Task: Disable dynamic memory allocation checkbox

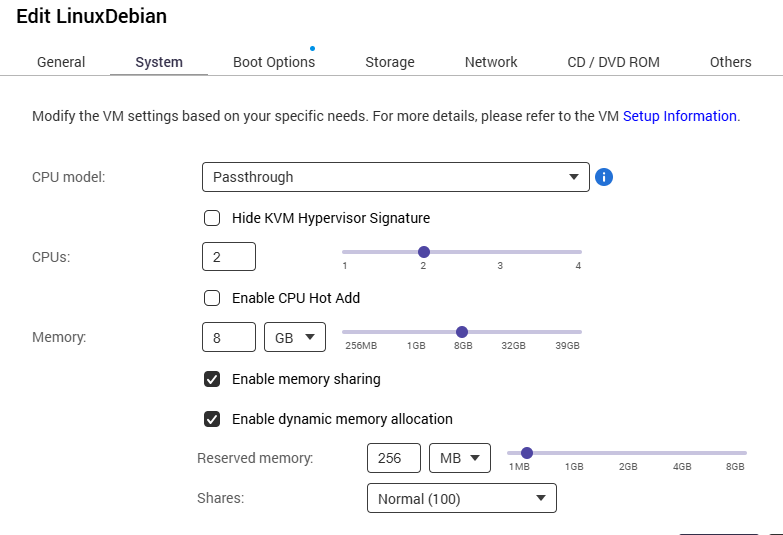Action: [212, 419]
